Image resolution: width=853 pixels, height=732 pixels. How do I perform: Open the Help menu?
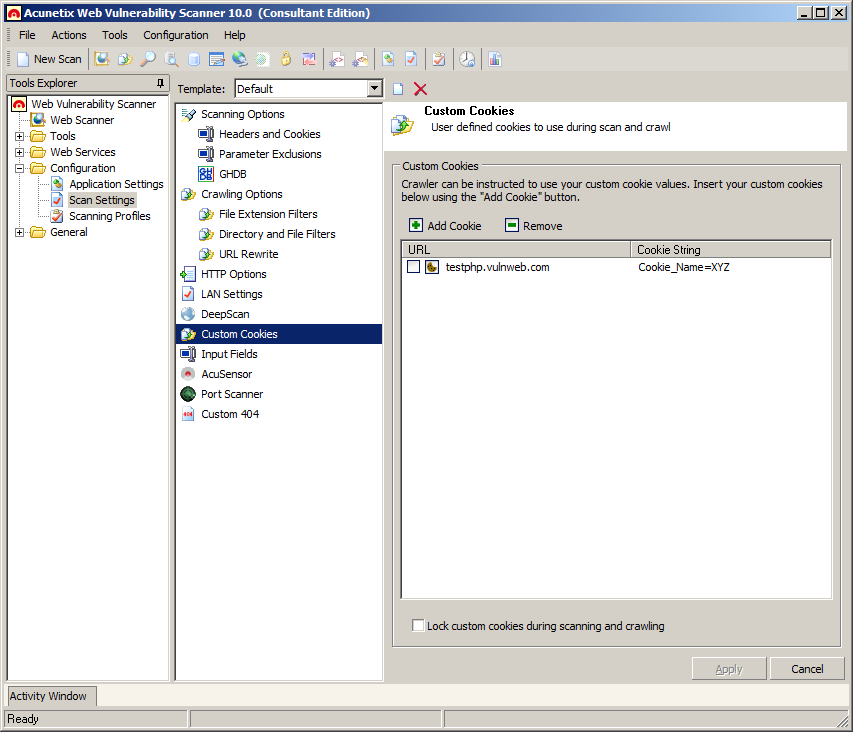point(234,35)
